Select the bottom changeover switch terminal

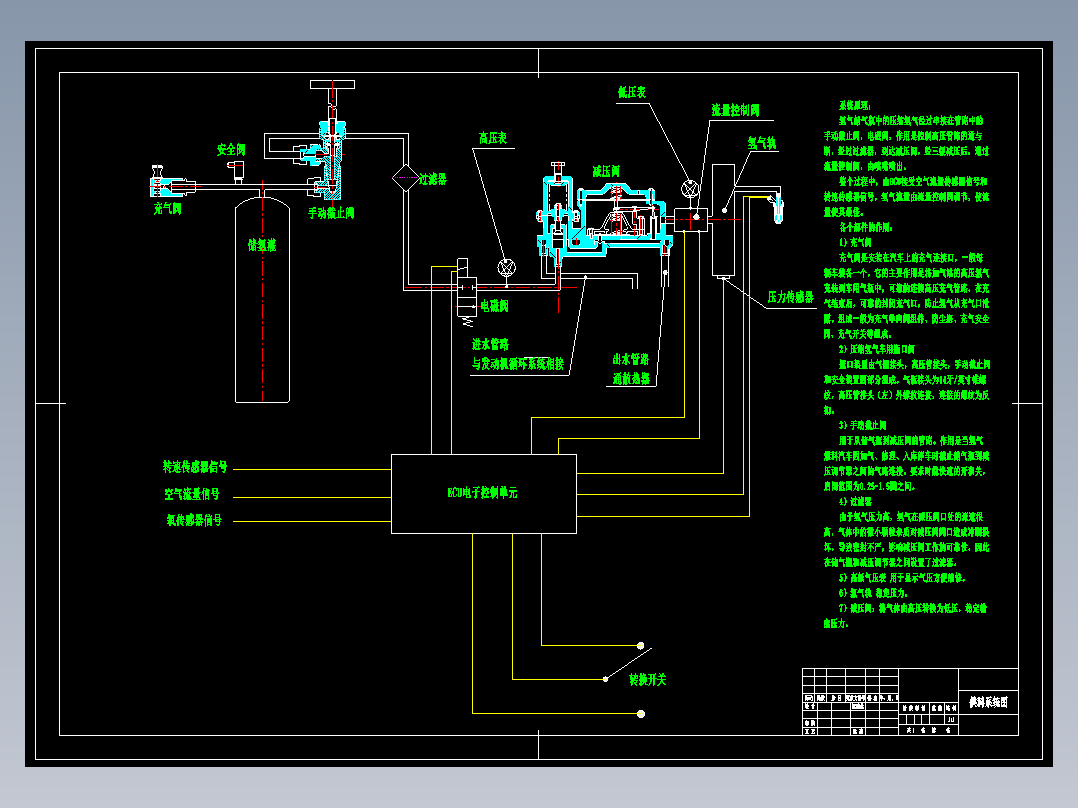641,714
